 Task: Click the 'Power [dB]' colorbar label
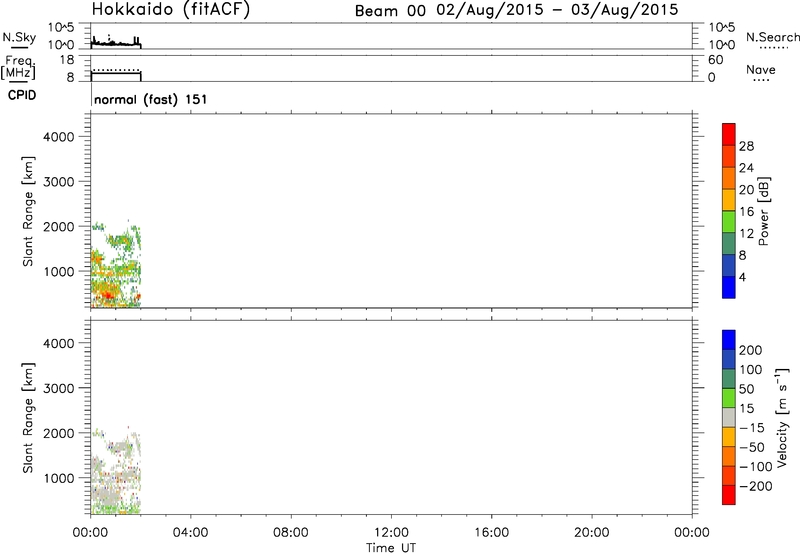tap(764, 211)
